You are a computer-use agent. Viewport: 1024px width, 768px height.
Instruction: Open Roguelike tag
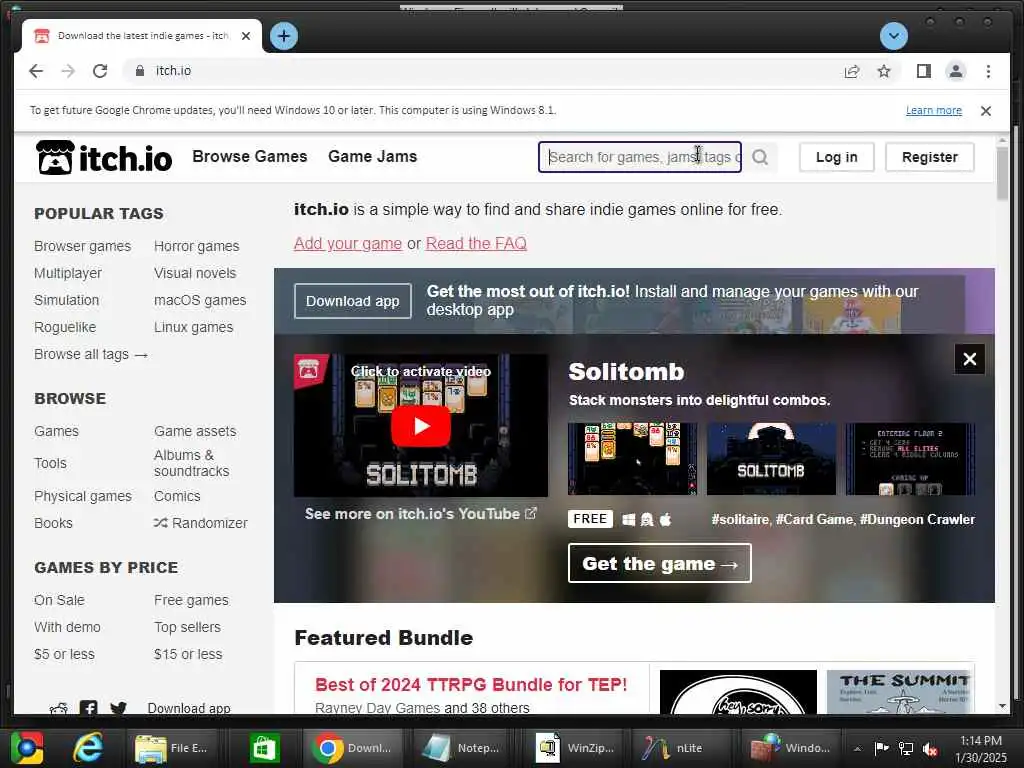65,327
